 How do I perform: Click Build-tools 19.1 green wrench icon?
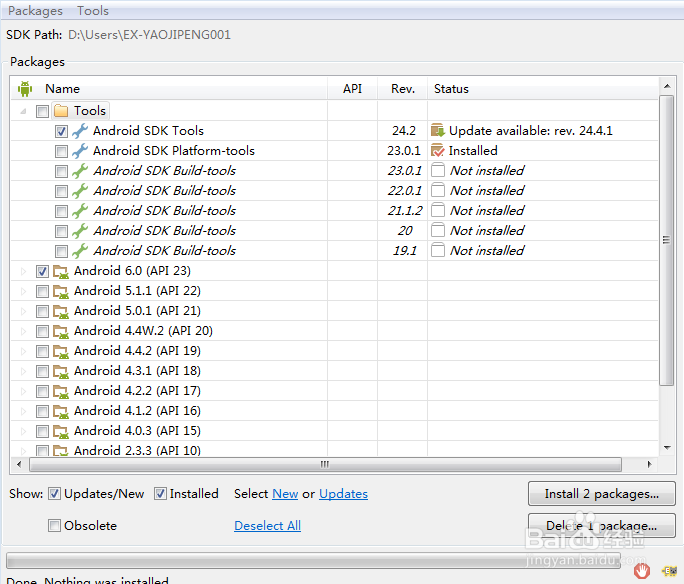80,251
